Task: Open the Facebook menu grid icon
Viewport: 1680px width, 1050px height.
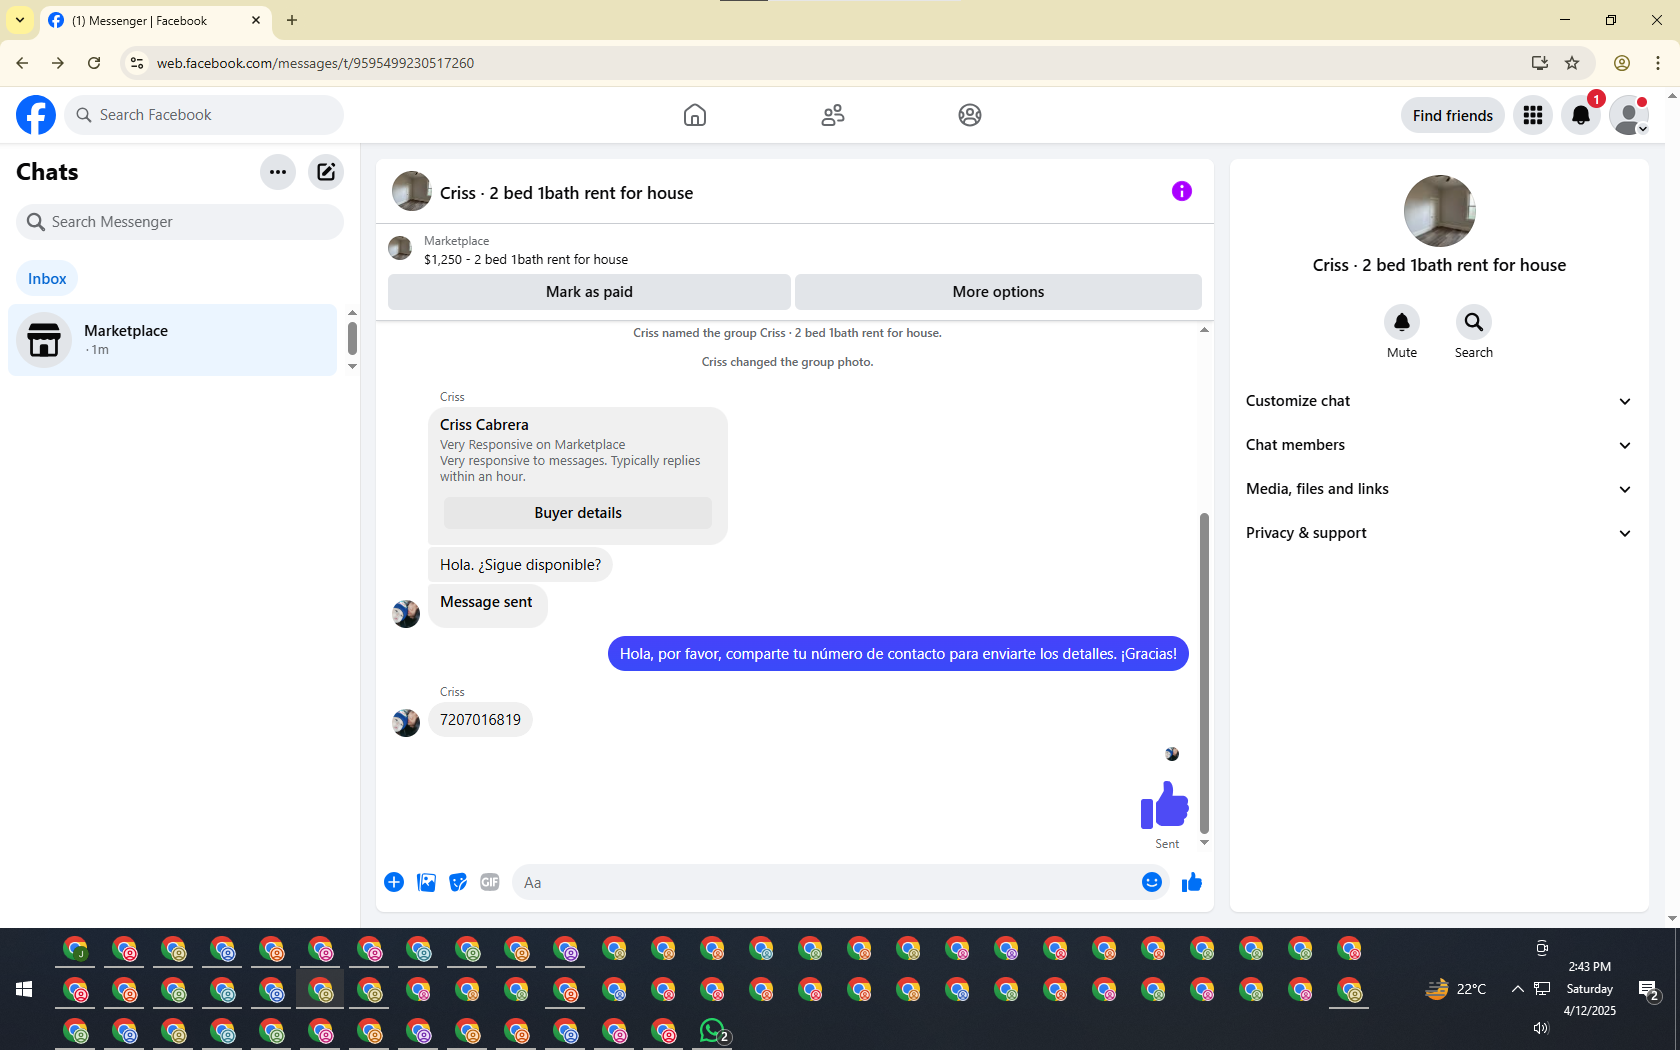Action: pyautogui.click(x=1533, y=115)
